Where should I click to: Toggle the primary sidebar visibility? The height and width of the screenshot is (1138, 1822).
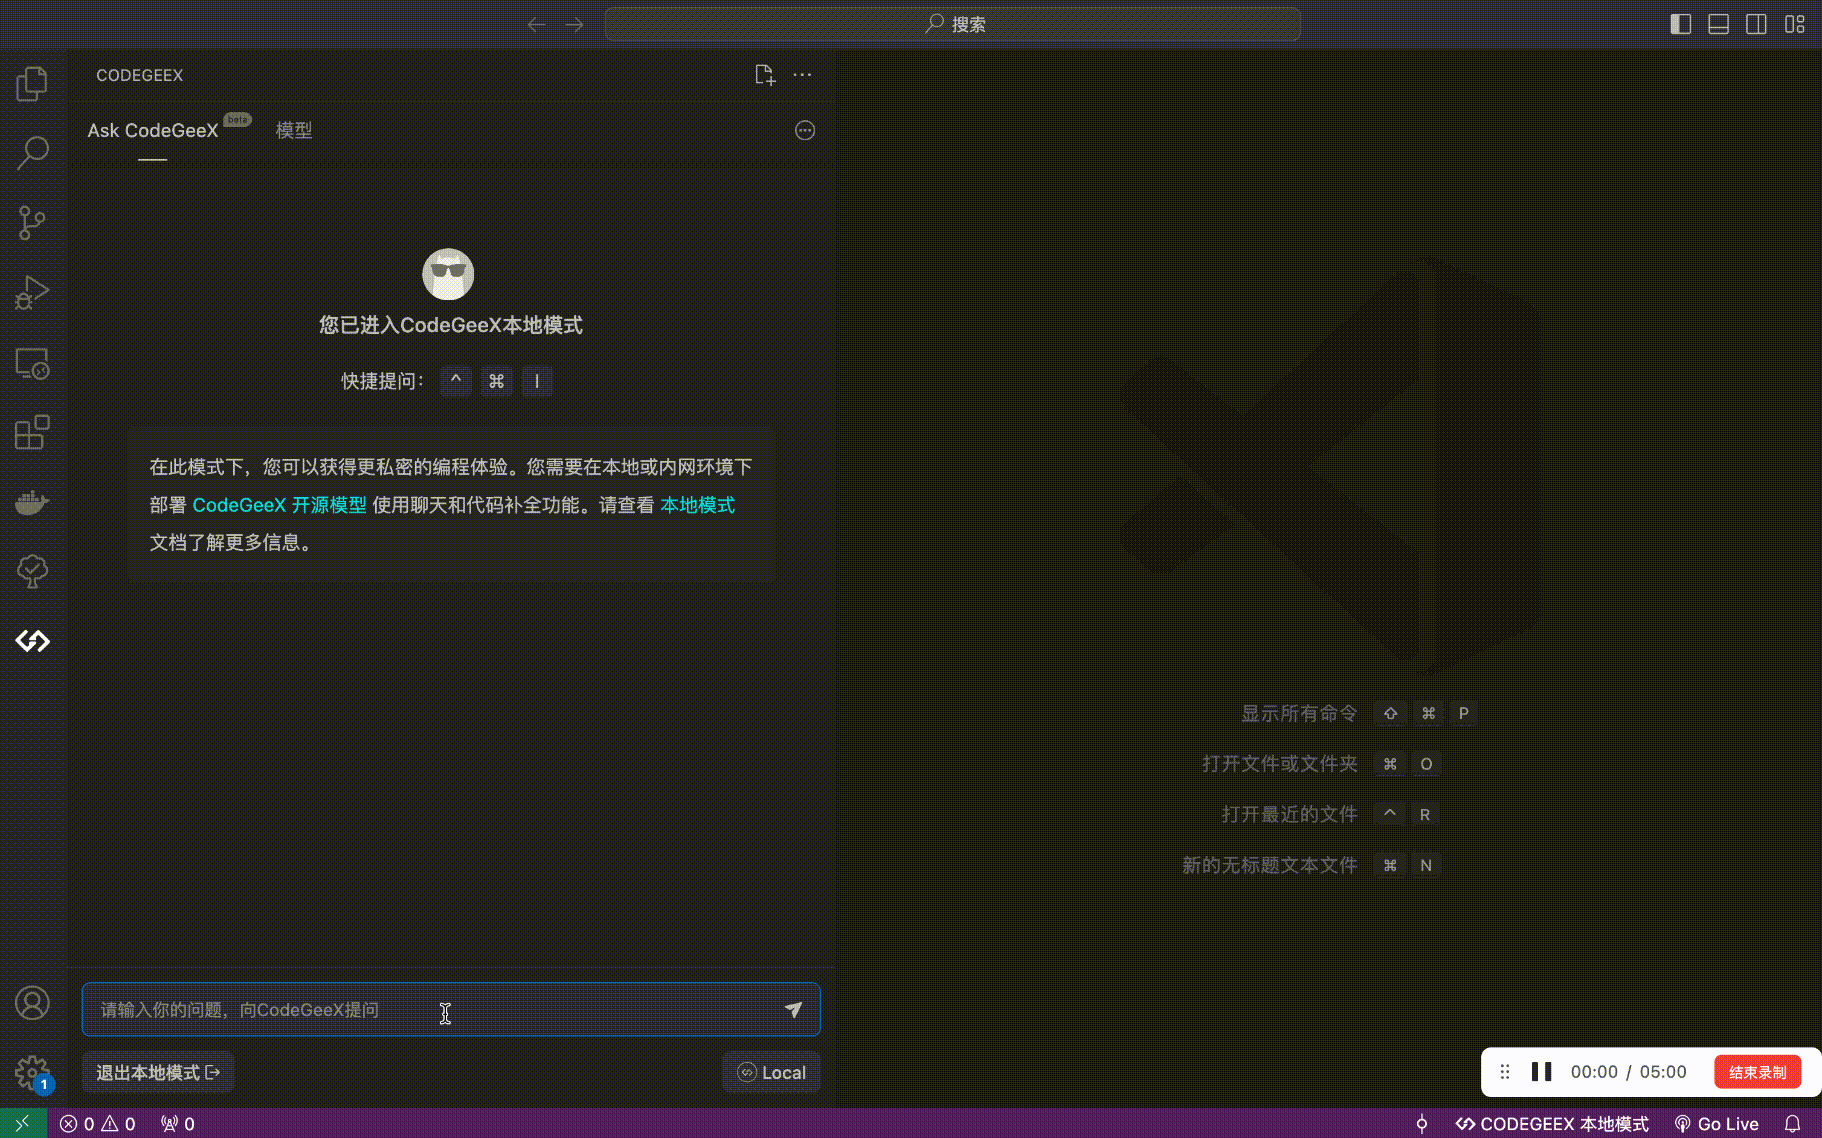click(x=1681, y=23)
